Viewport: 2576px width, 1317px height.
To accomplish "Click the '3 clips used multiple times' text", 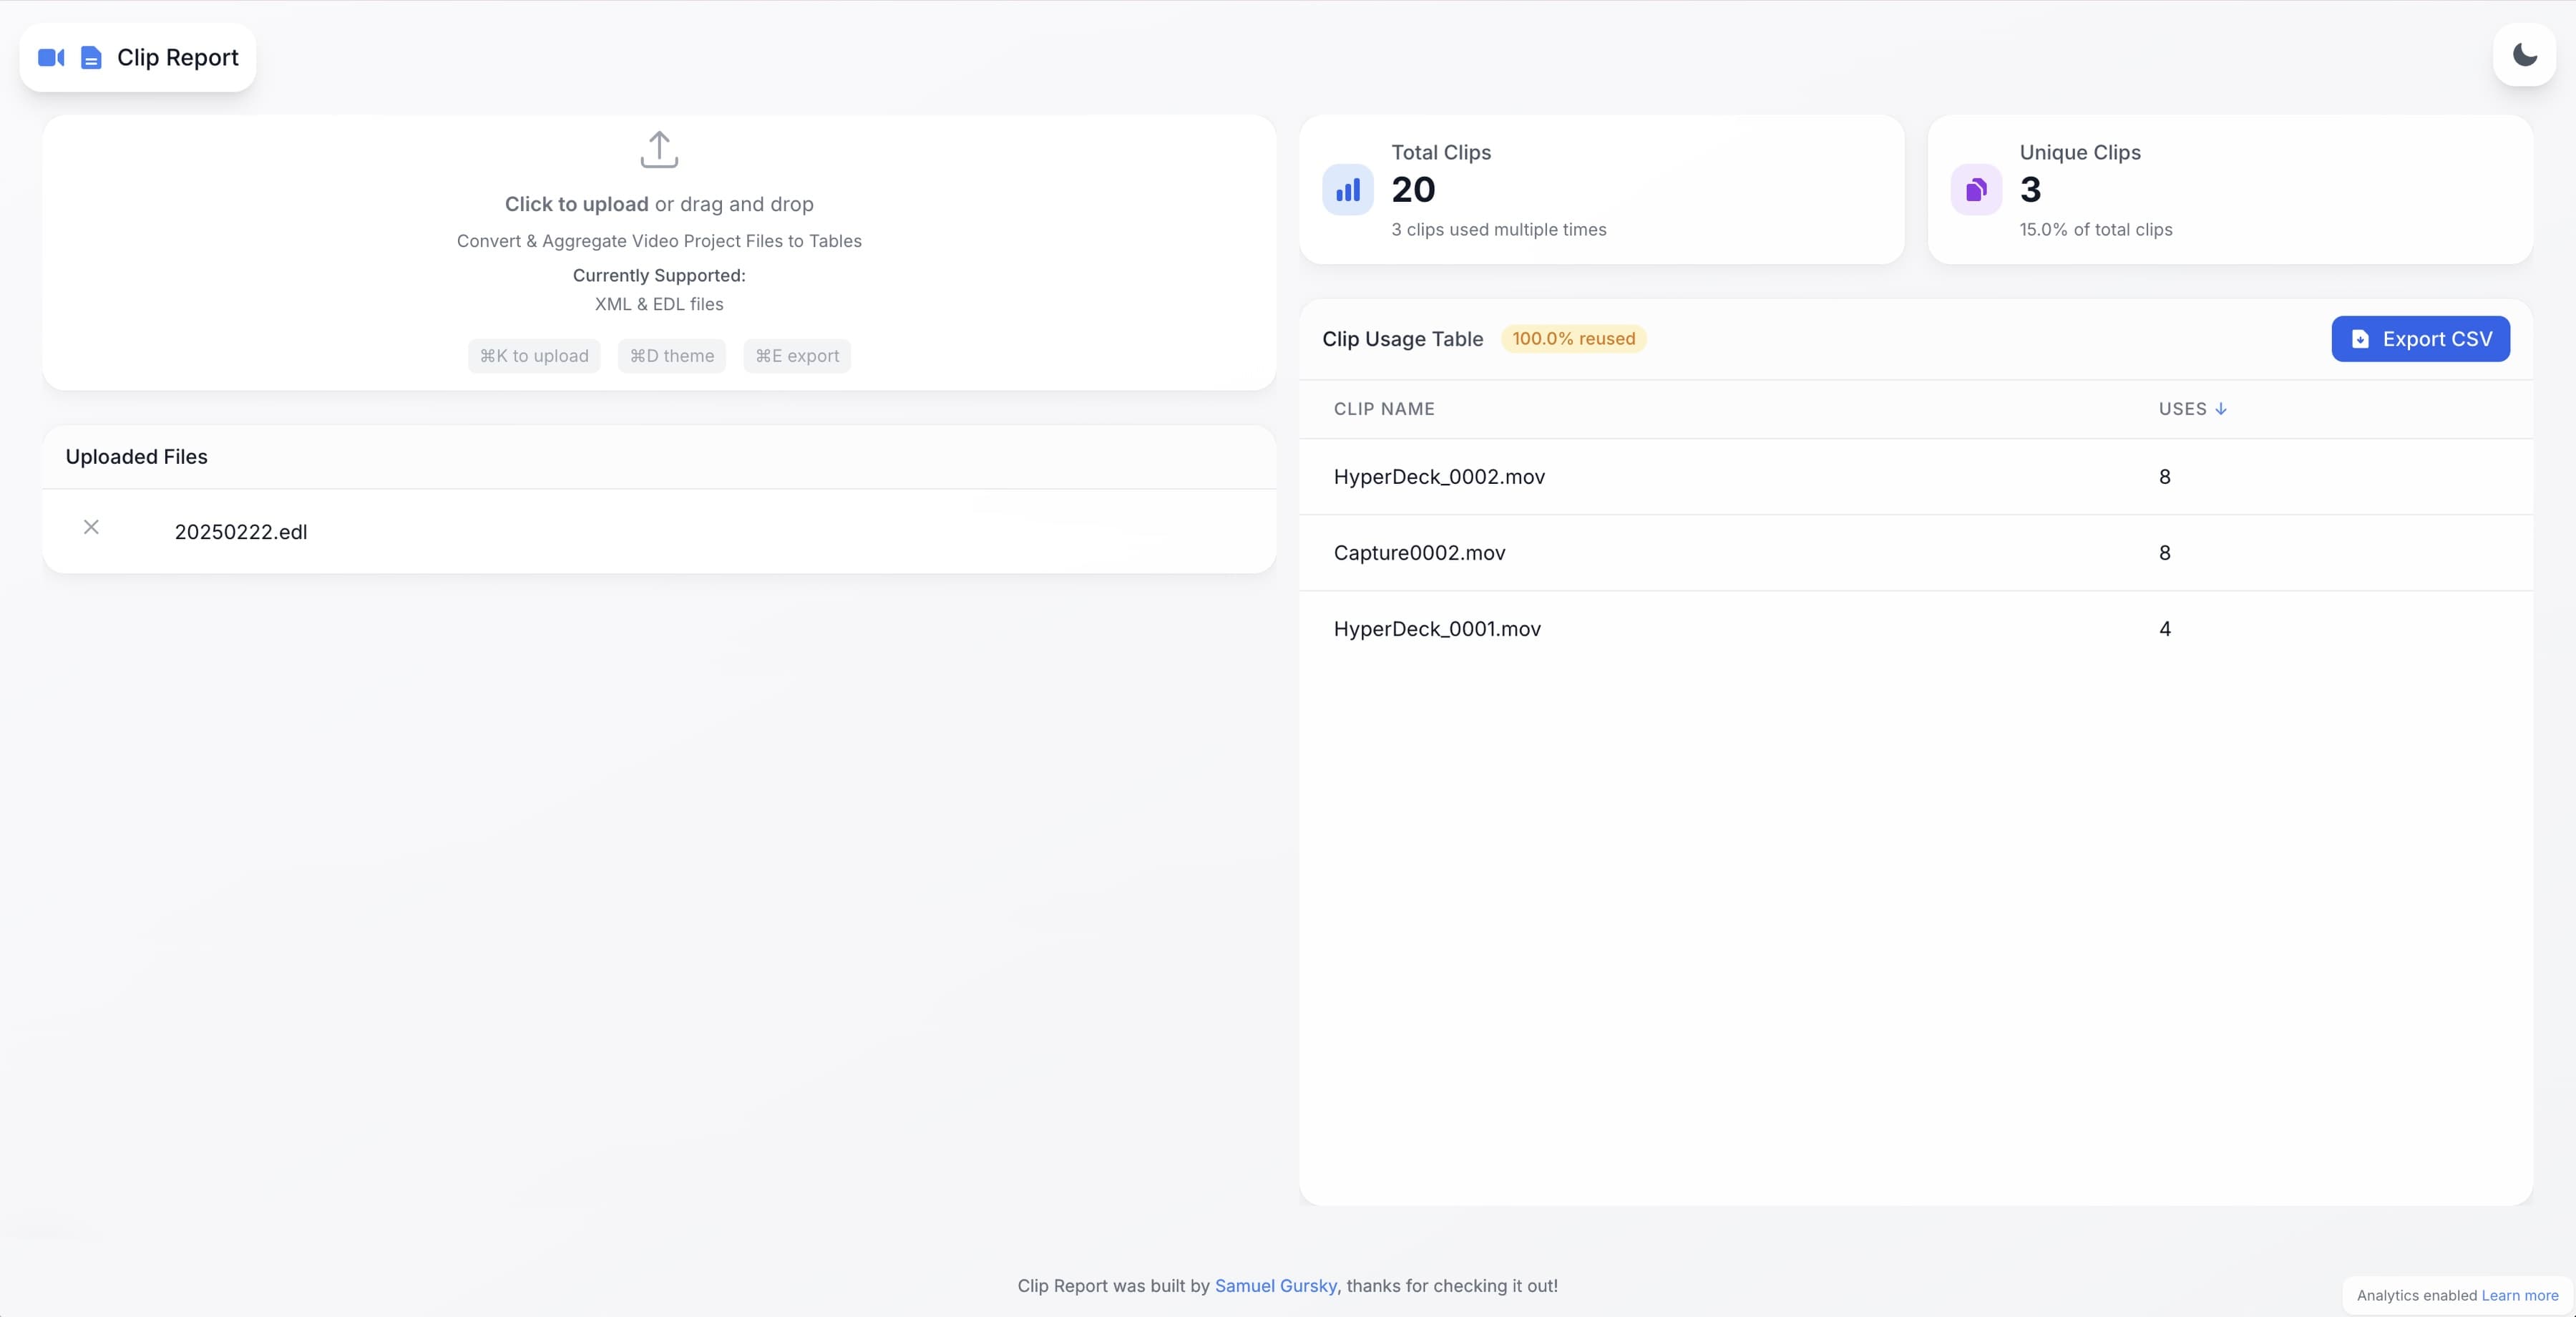I will [1499, 230].
